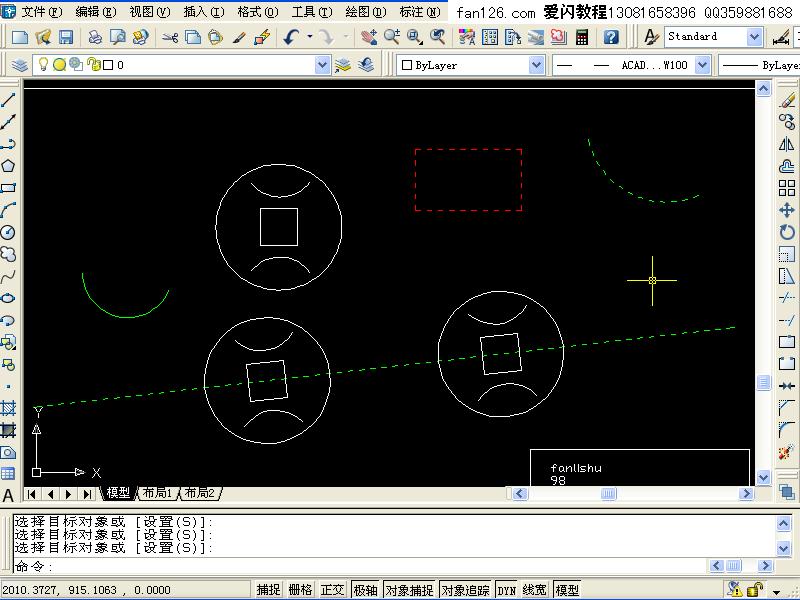Click the drawing area scroll down arrow
Screen dimensions: 800x600
[763, 478]
